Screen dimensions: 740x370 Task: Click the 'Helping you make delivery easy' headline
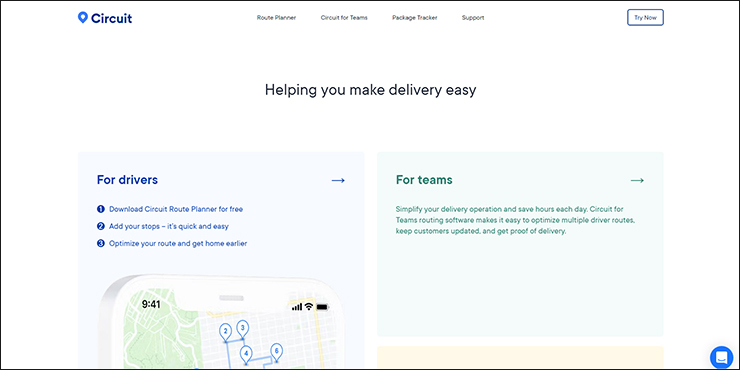coord(370,90)
